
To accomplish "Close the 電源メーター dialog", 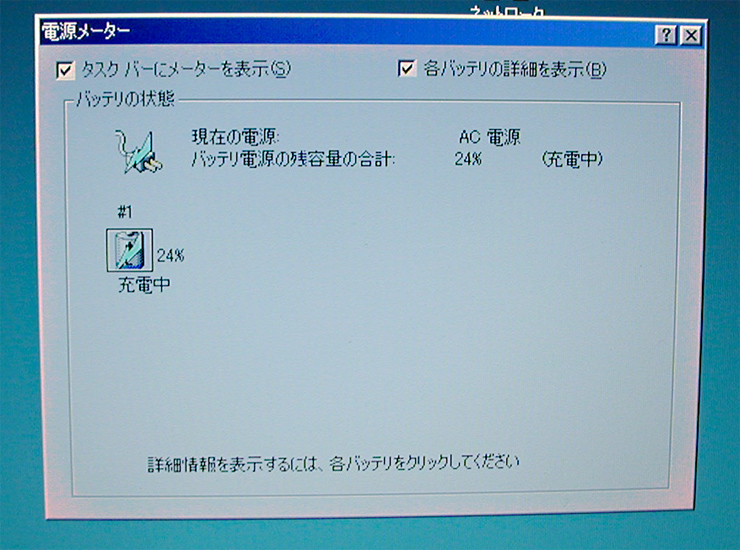I will (691, 35).
